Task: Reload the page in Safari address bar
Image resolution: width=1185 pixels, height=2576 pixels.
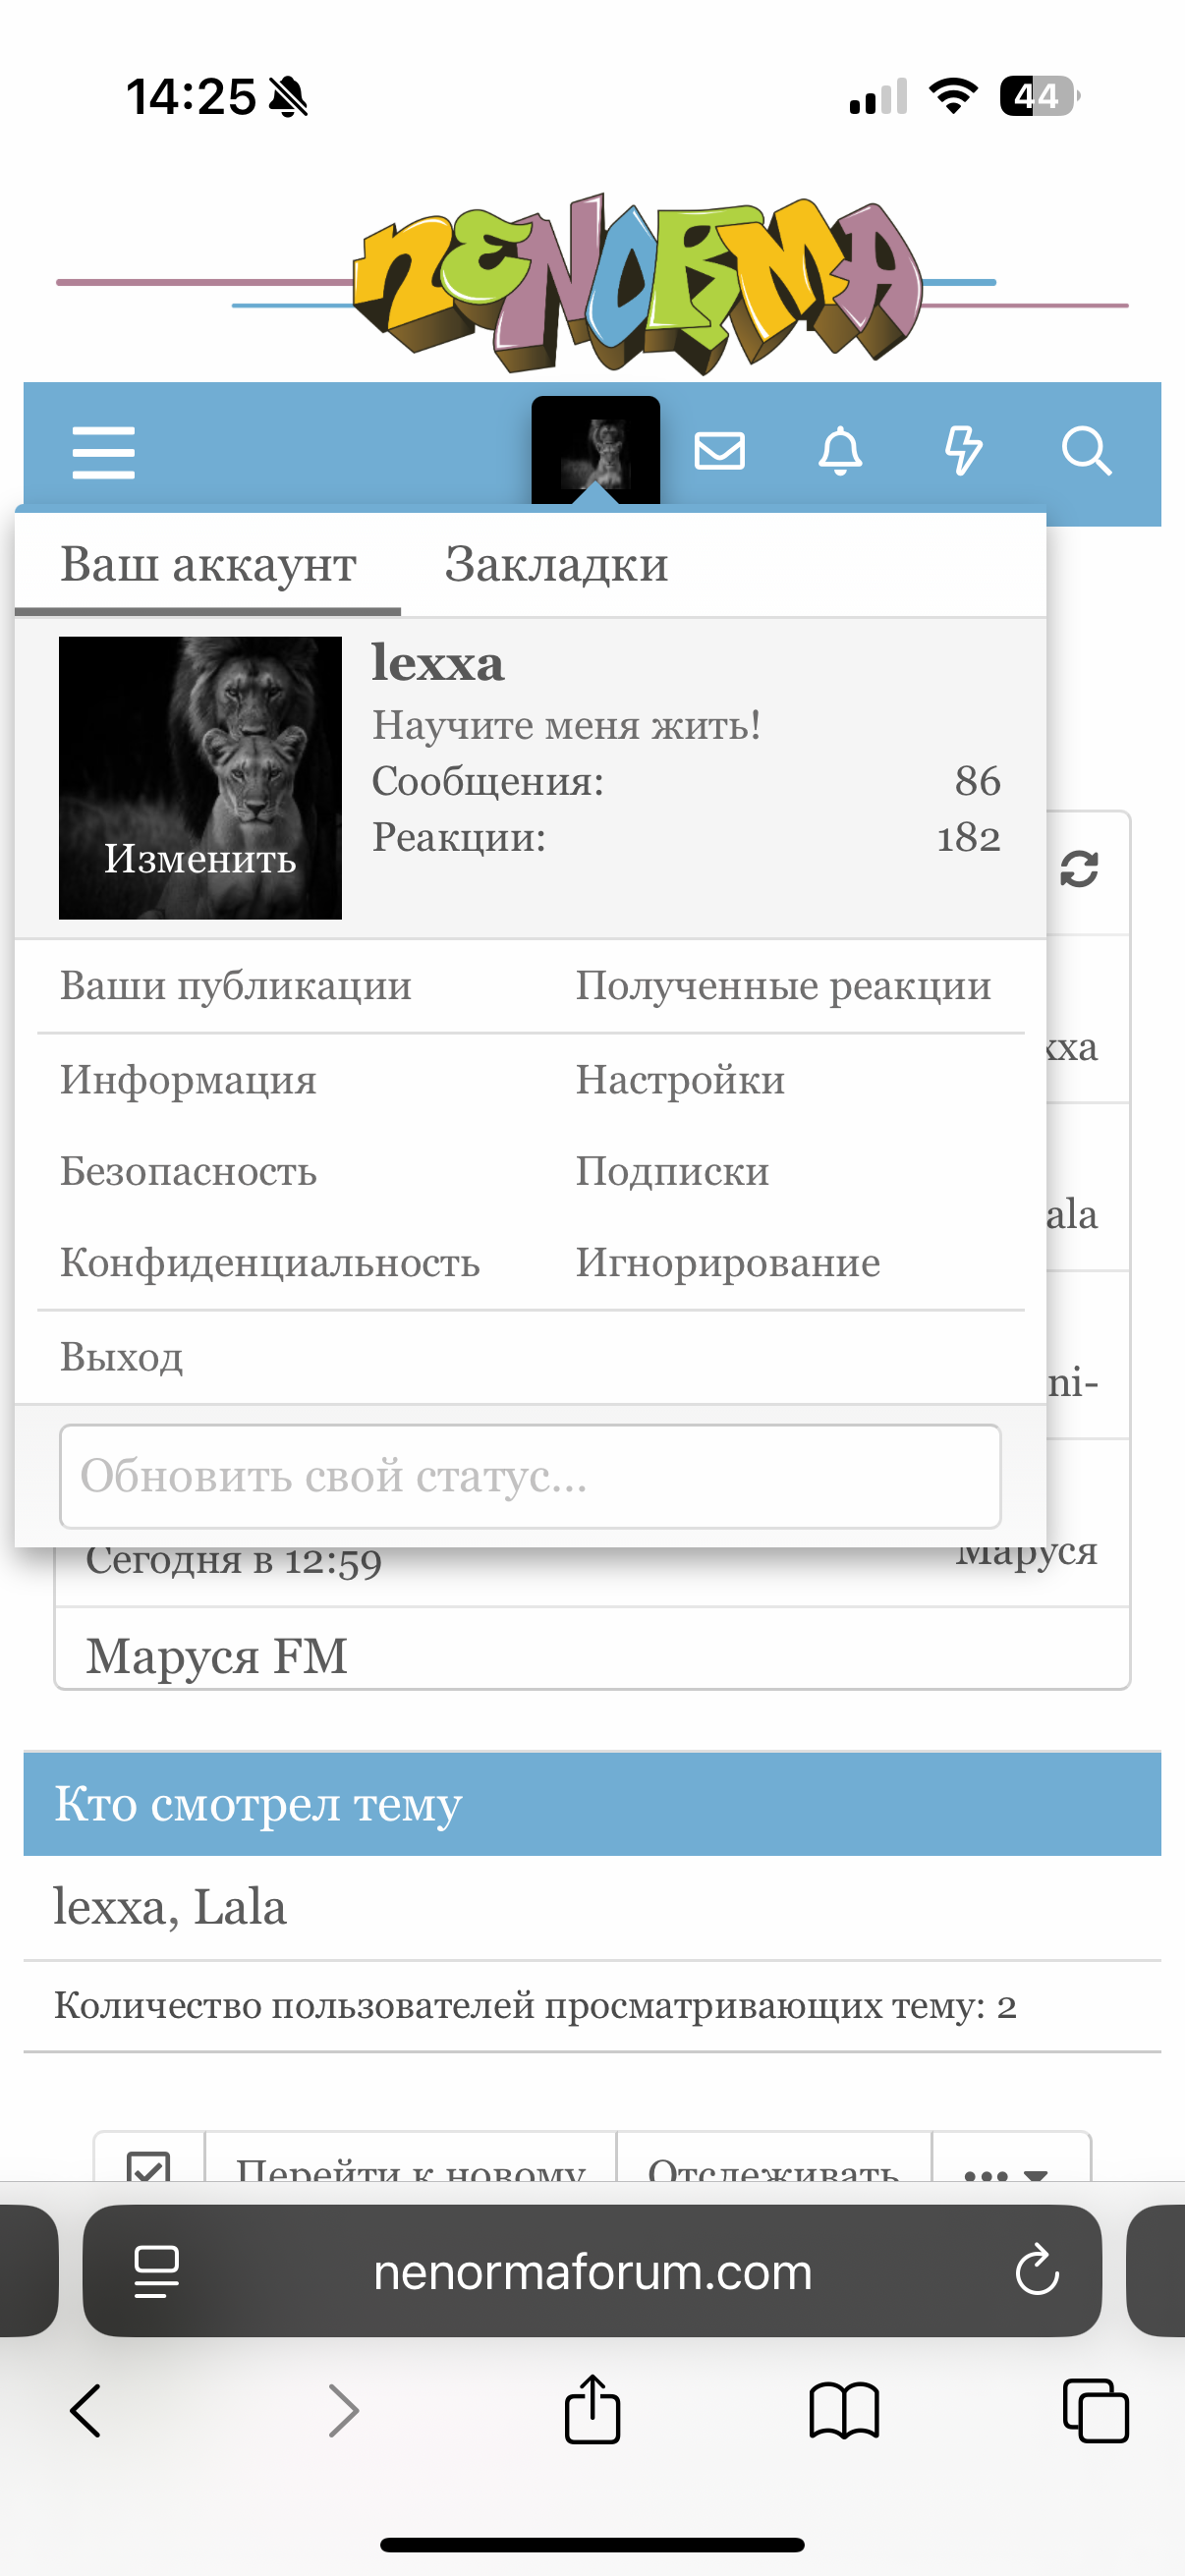Action: coord(1036,2270)
